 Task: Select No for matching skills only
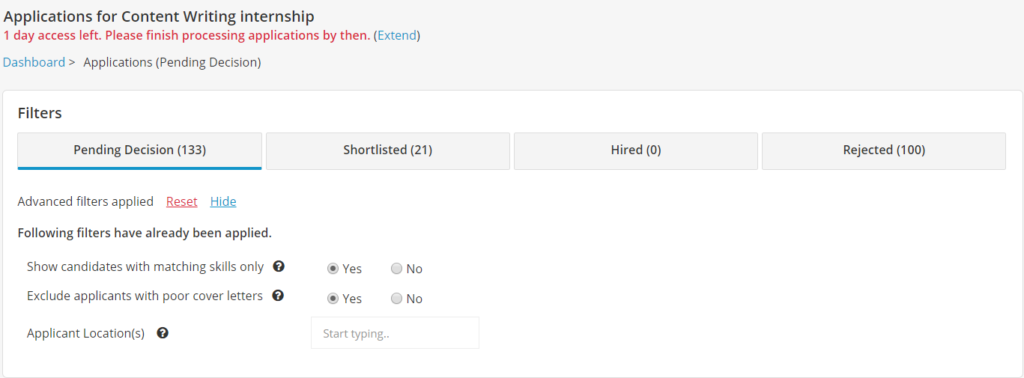(396, 268)
